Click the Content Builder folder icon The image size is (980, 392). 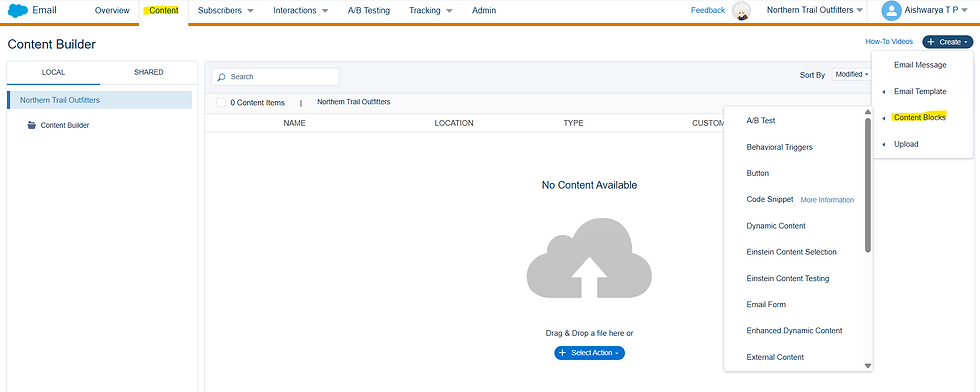click(32, 125)
